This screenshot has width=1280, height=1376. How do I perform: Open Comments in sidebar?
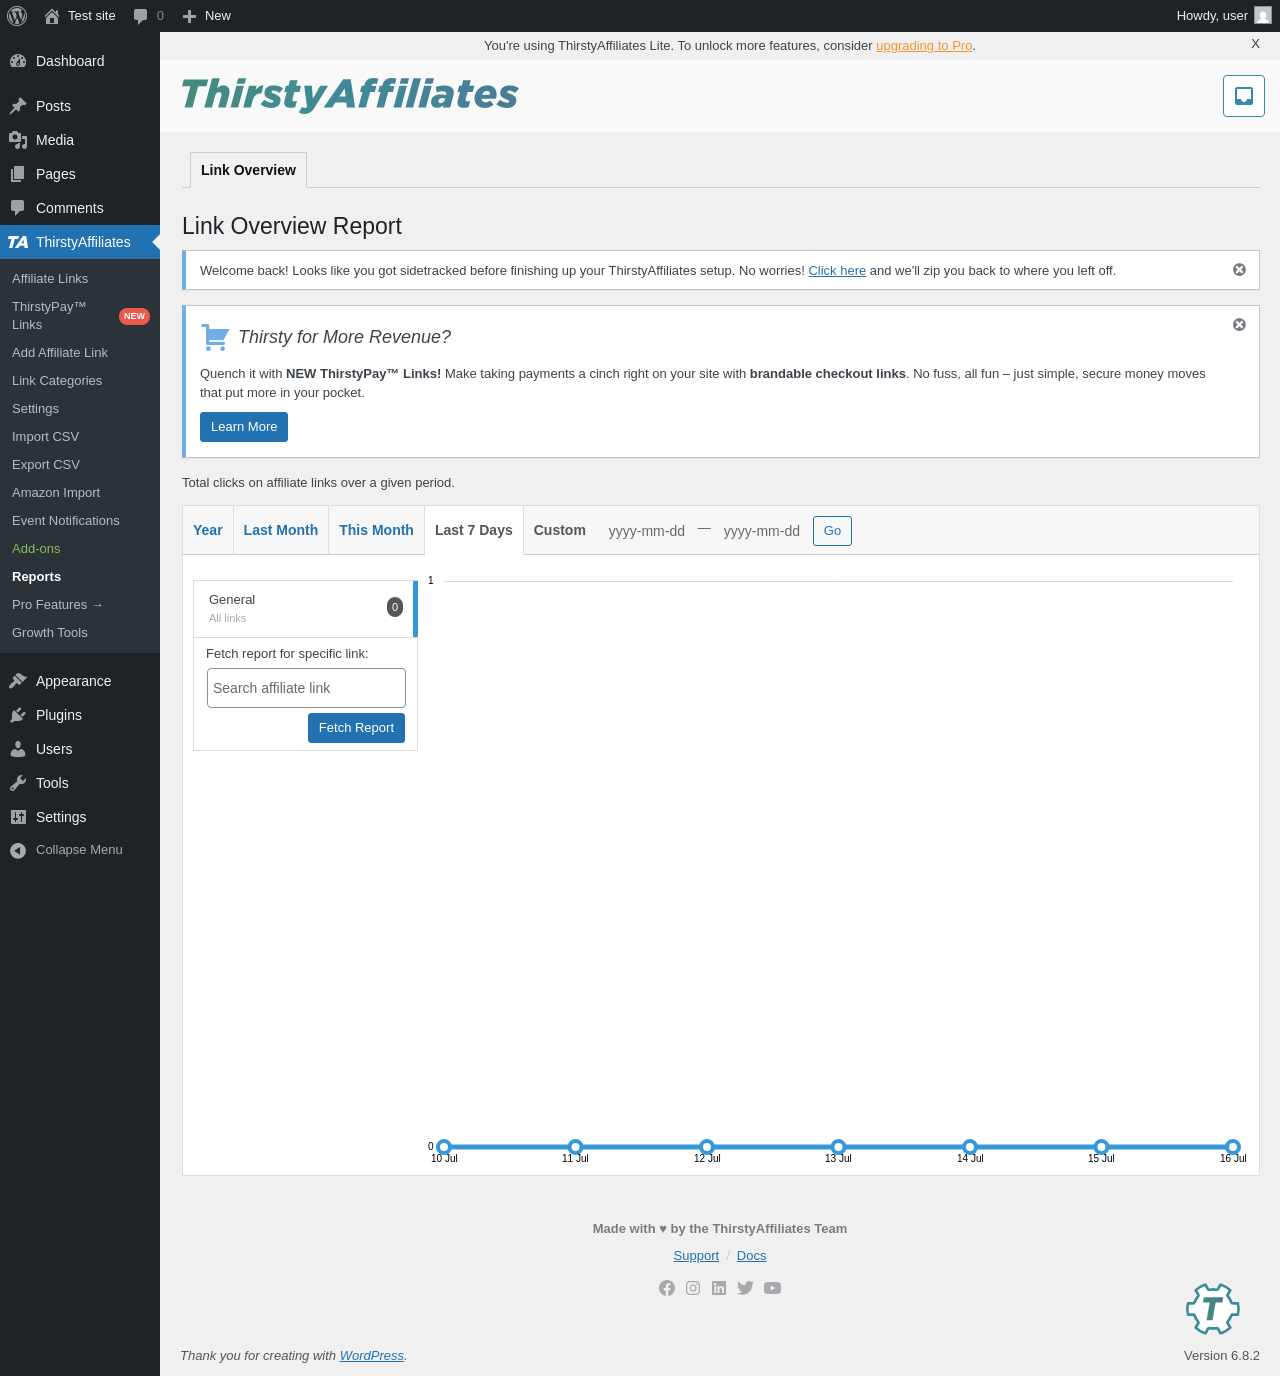(x=80, y=208)
